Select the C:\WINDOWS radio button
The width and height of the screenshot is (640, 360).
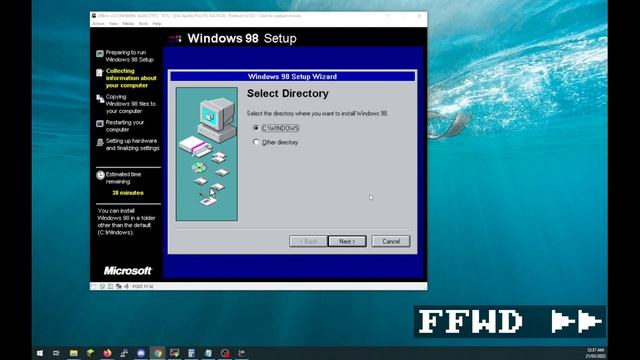point(256,128)
